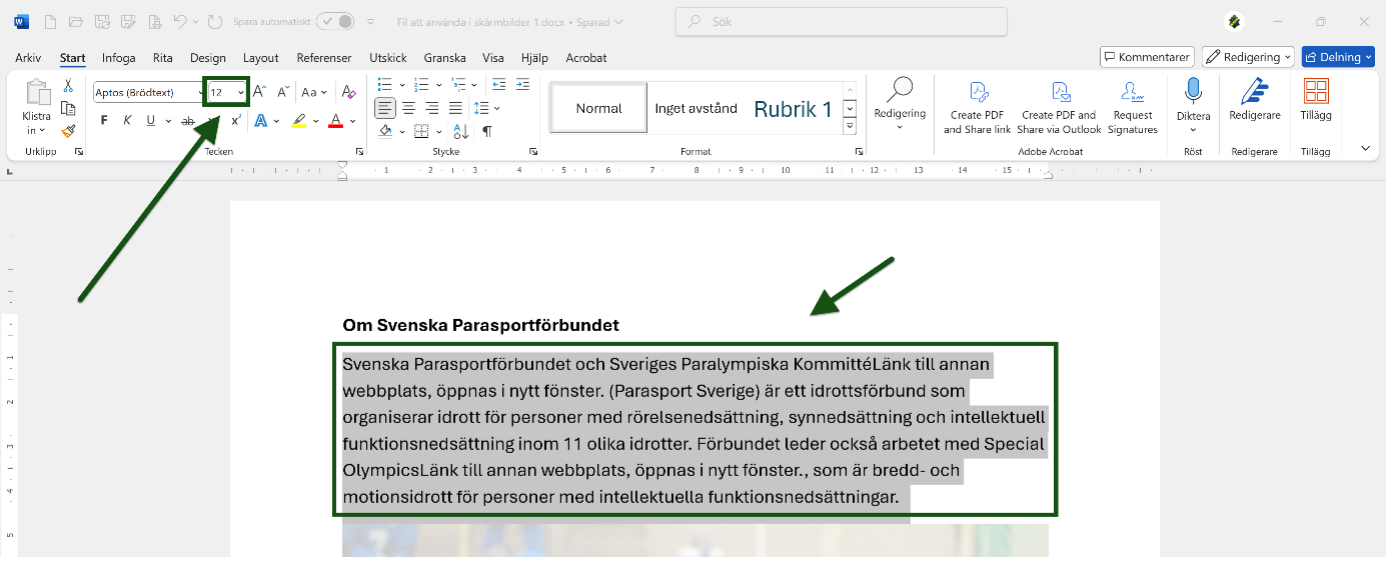Click the user account avatar
This screenshot has width=1390, height=562.
tap(1234, 21)
